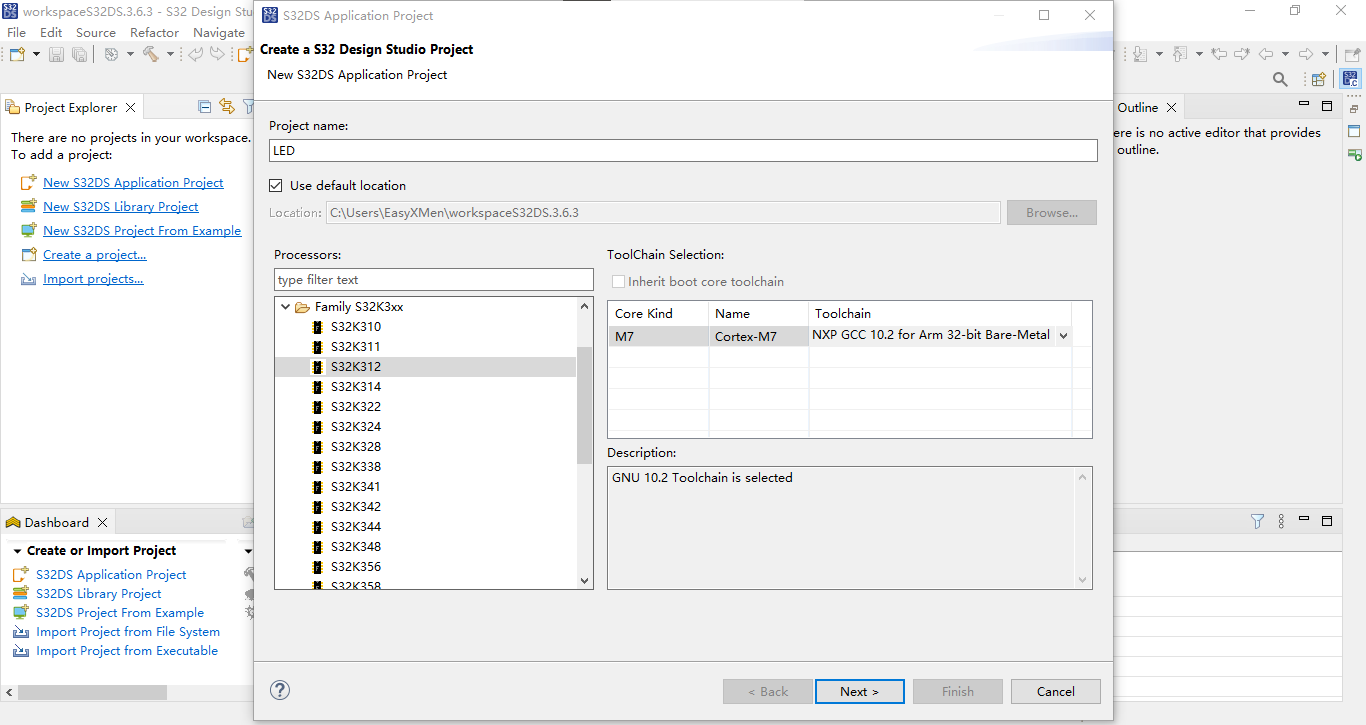The image size is (1366, 725).
Task: Open the Edit menu
Action: [51, 32]
